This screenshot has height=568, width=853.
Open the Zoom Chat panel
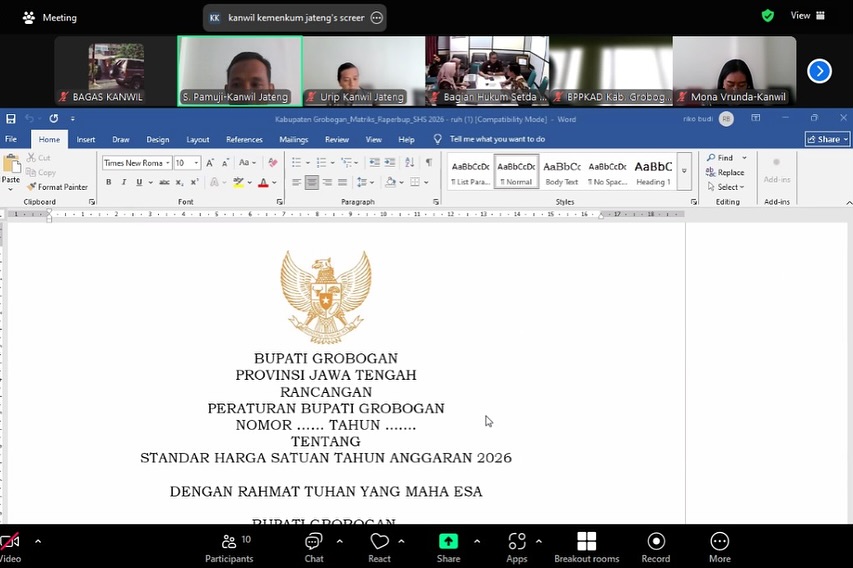313,541
